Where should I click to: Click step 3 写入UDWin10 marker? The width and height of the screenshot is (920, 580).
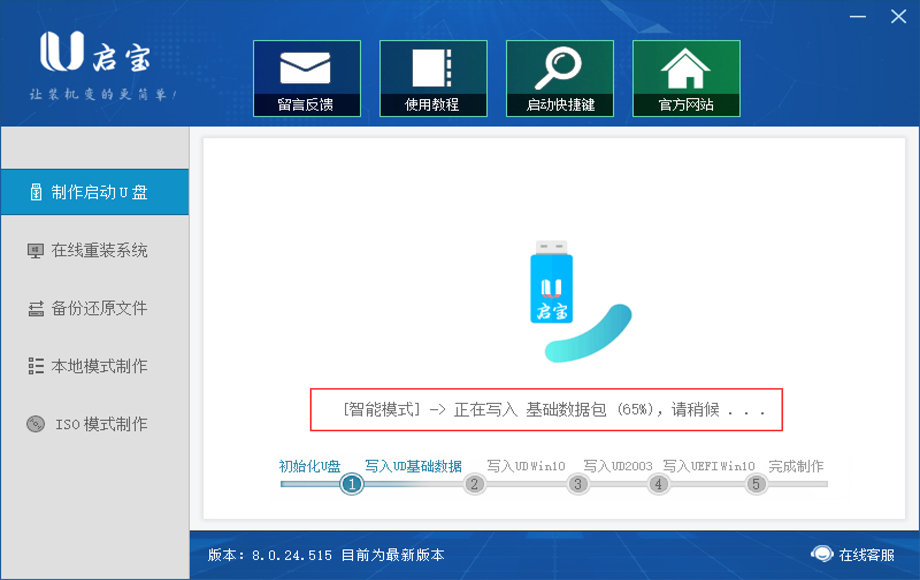click(577, 484)
